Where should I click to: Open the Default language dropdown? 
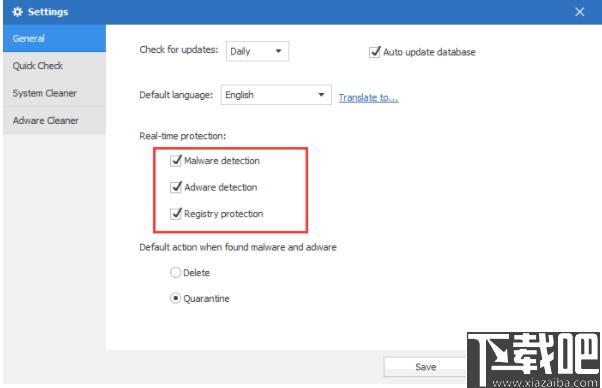point(276,95)
